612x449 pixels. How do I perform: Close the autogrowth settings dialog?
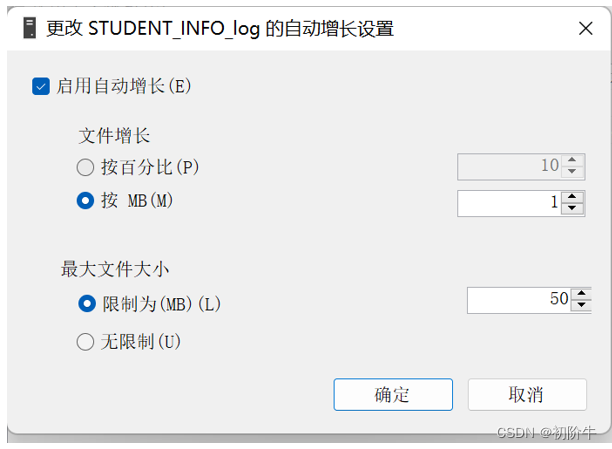point(585,29)
